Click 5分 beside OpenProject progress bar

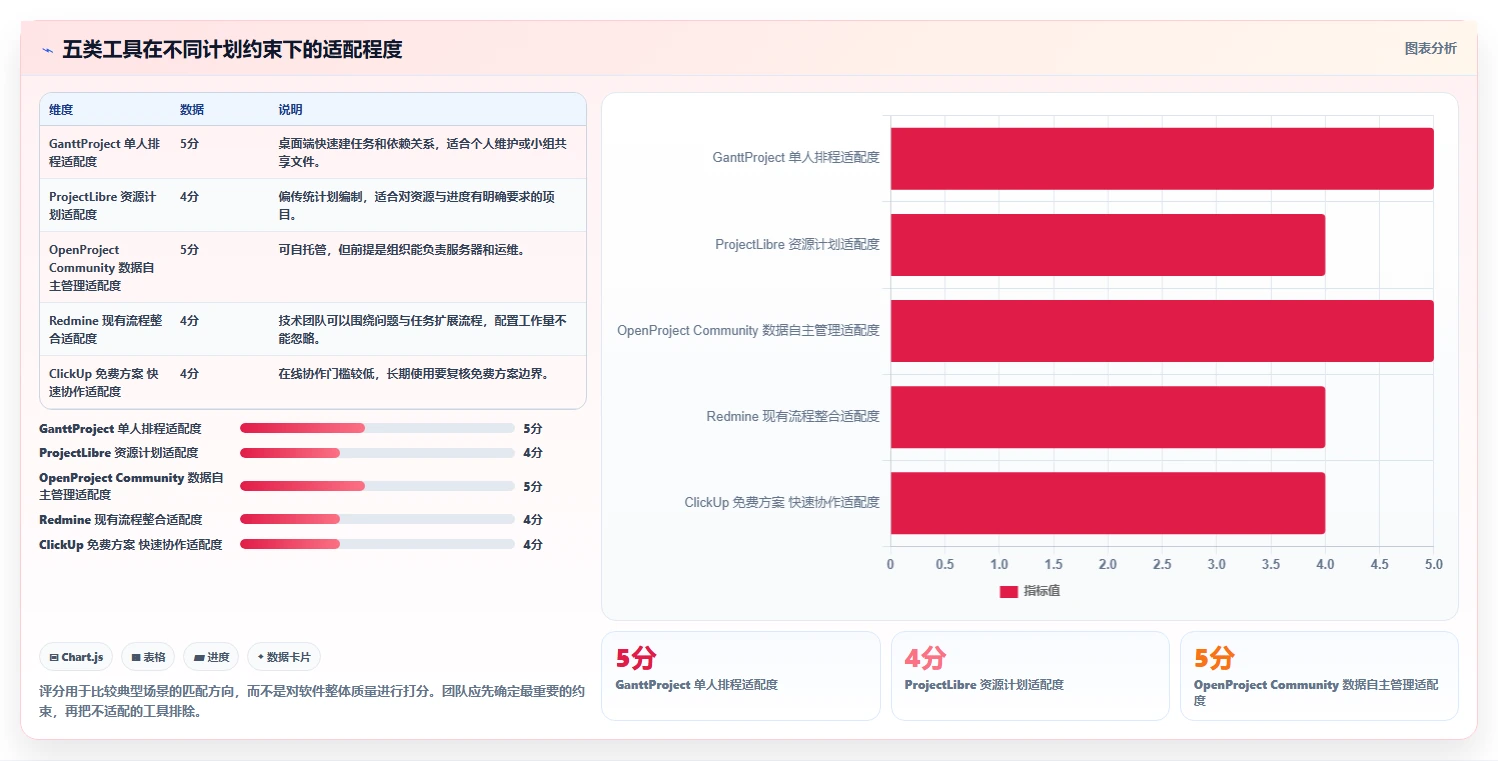click(x=533, y=486)
